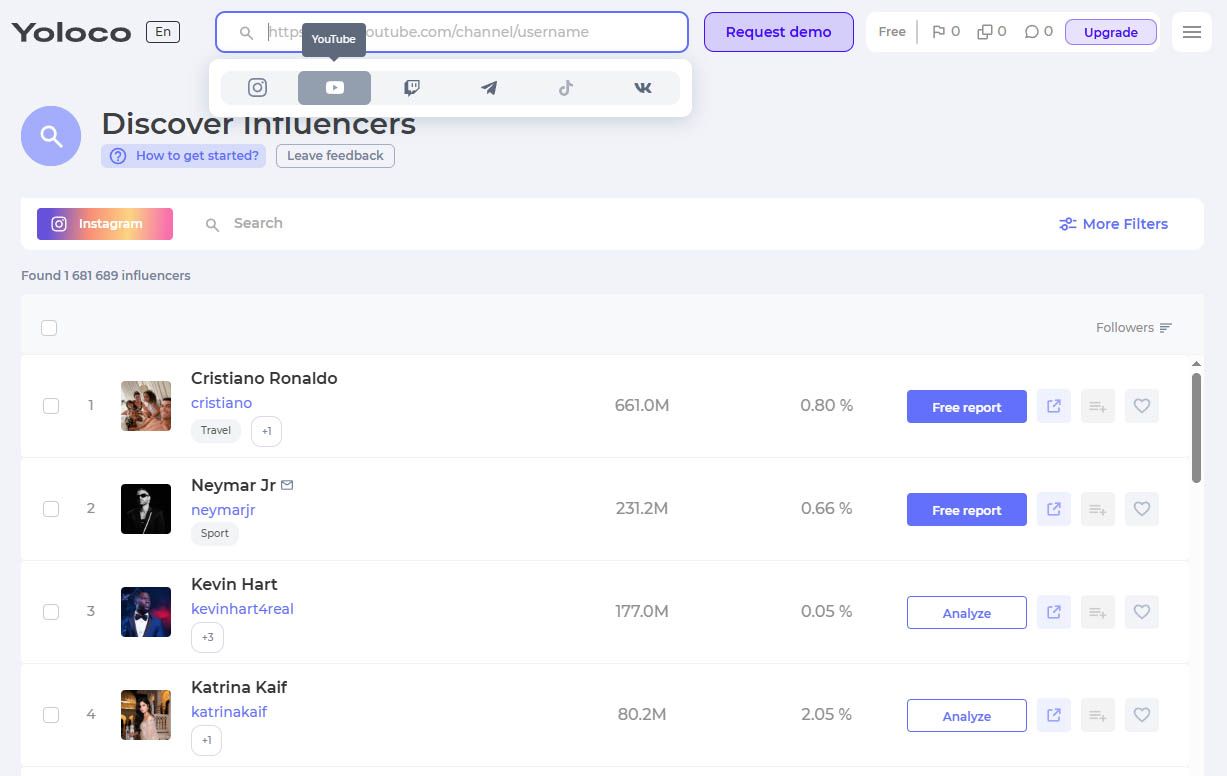
Task: Select Instagram platform icon in search dropdown
Action: 257,87
